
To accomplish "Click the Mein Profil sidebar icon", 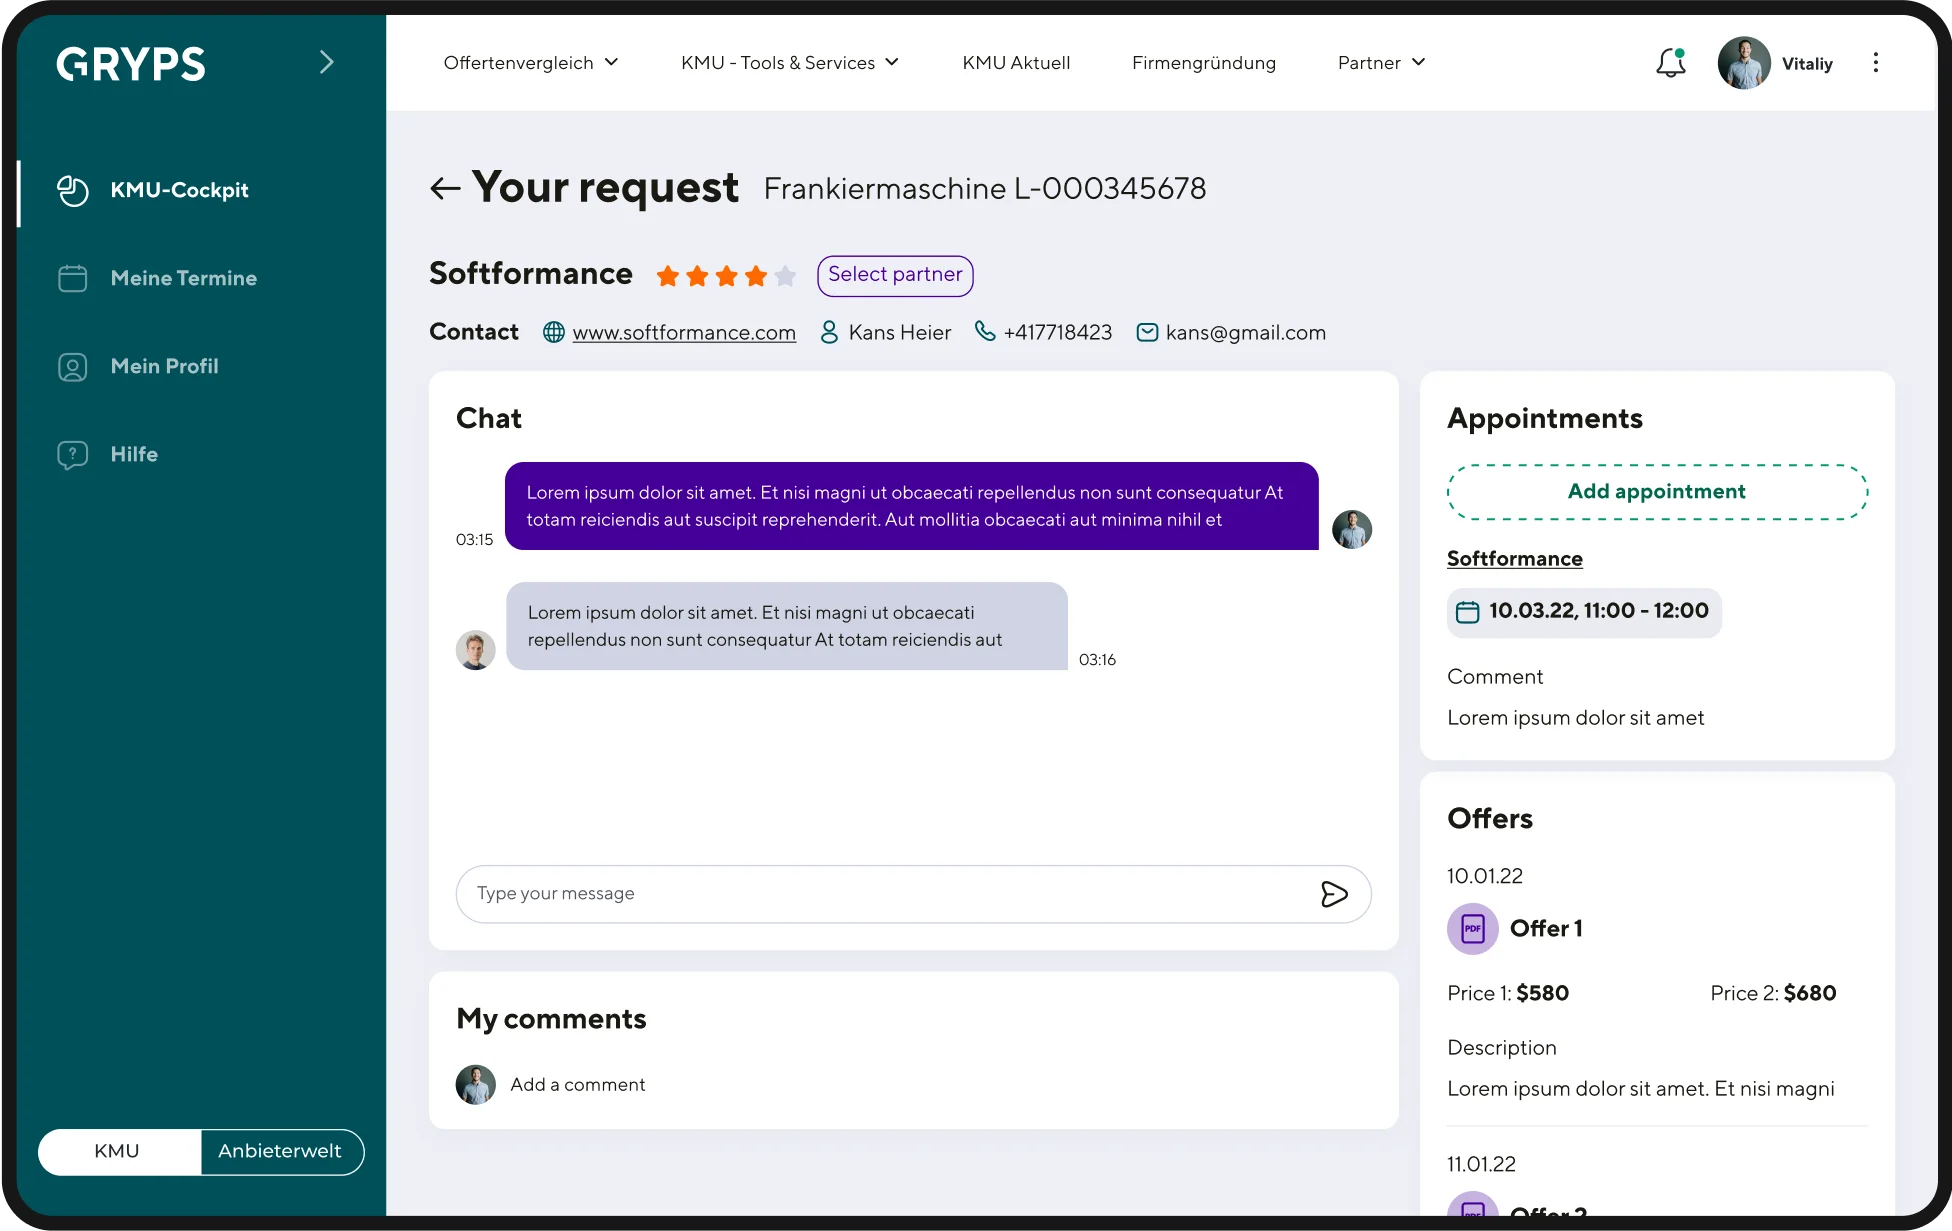I will click(73, 367).
